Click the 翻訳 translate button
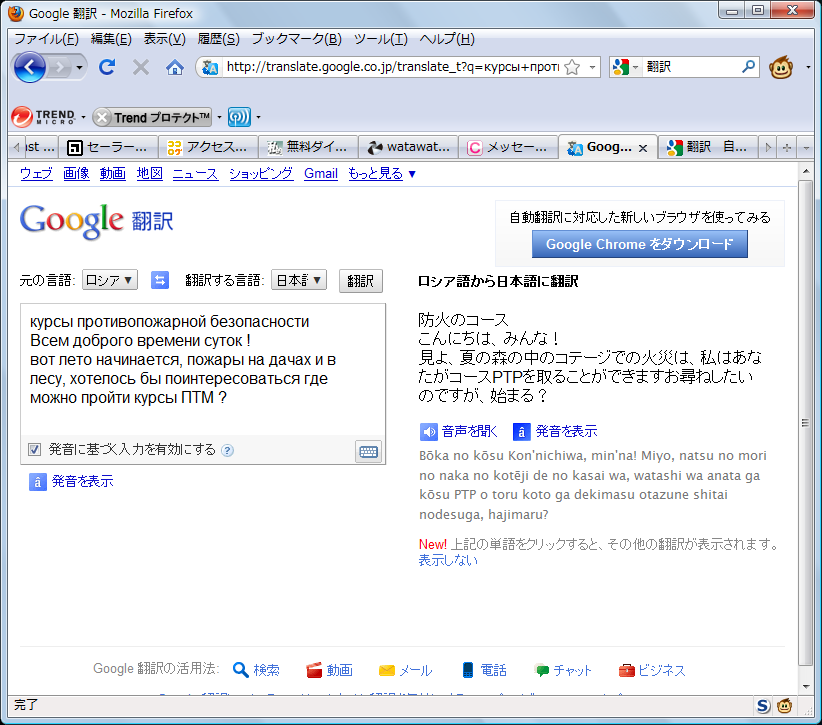Image resolution: width=822 pixels, height=725 pixels. point(361,281)
